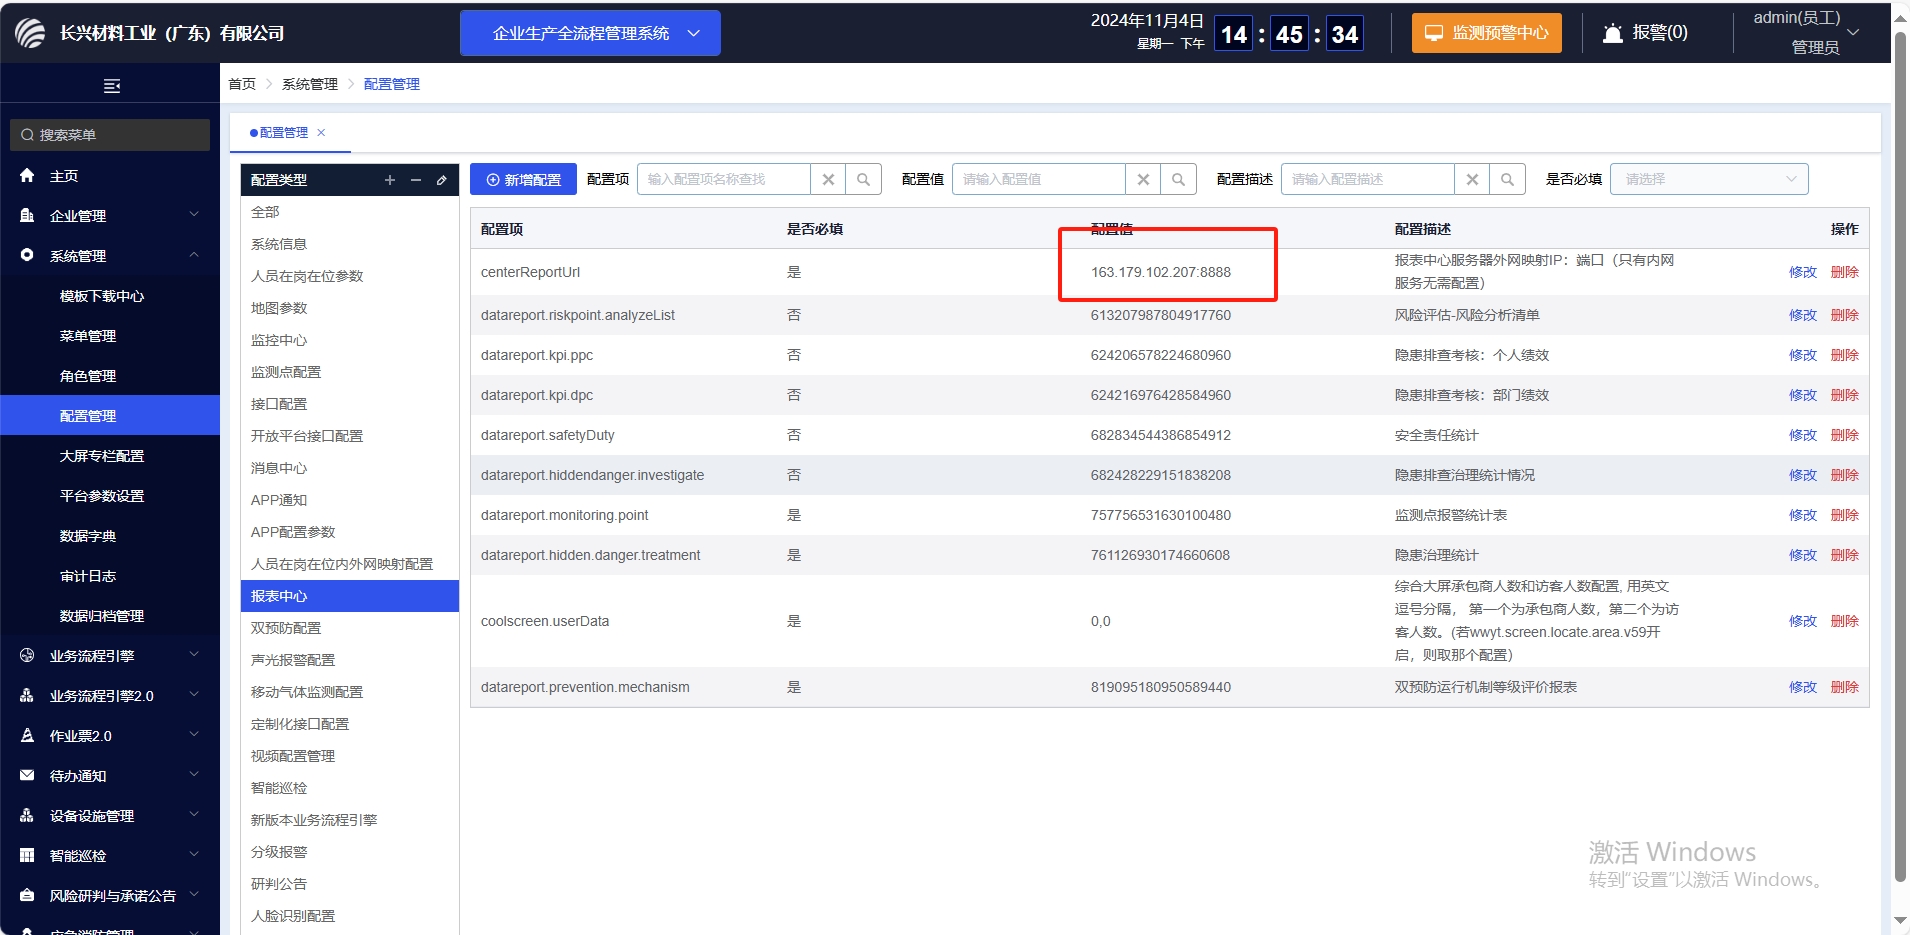Expand the 待办通知 menu
The width and height of the screenshot is (1910, 935).
tap(110, 776)
